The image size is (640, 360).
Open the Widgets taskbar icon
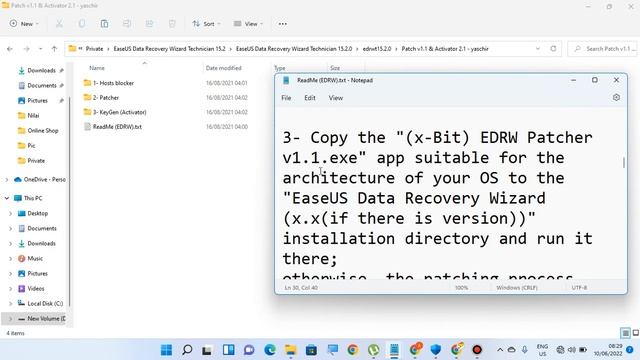(x=229, y=350)
